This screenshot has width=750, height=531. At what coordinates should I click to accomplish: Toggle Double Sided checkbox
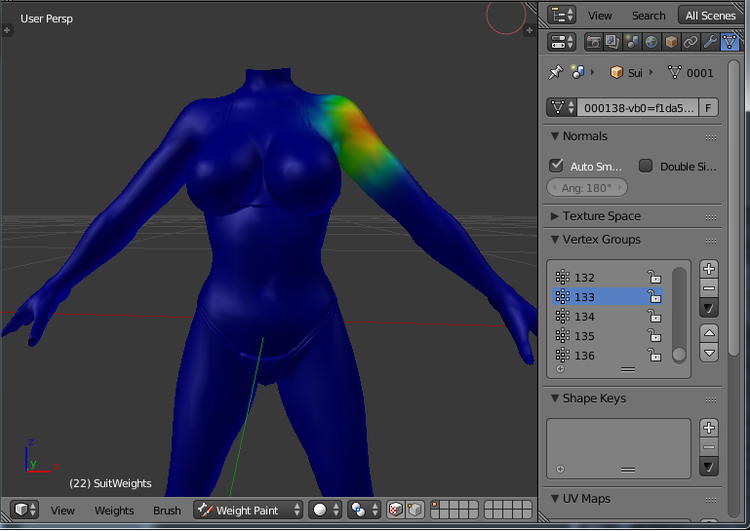coord(646,166)
